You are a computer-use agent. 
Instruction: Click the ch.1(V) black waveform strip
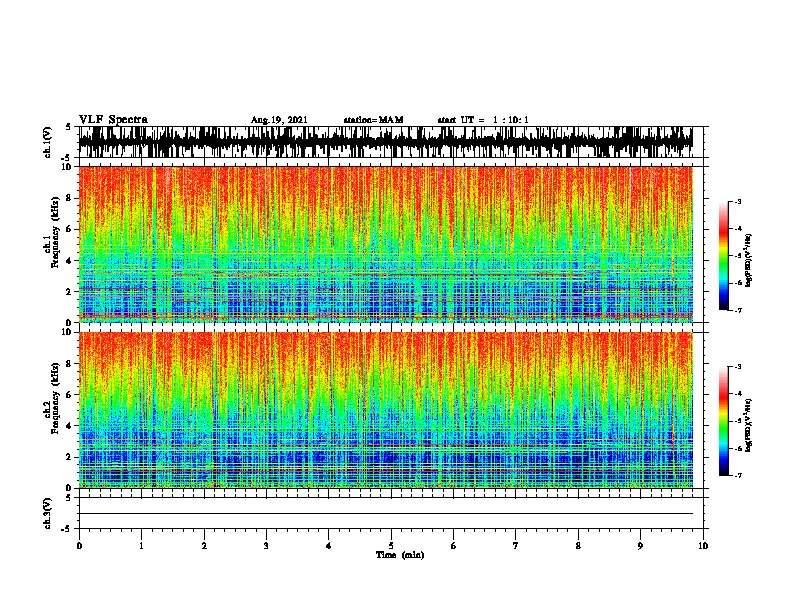[x=386, y=142]
